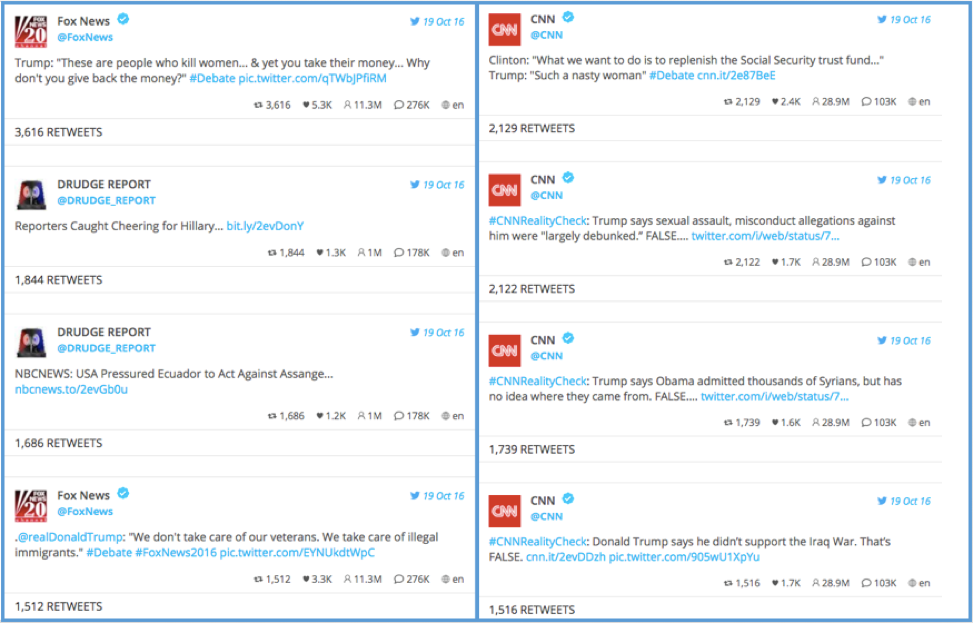Visit the @realDonaldTrump mention

tap(70, 537)
